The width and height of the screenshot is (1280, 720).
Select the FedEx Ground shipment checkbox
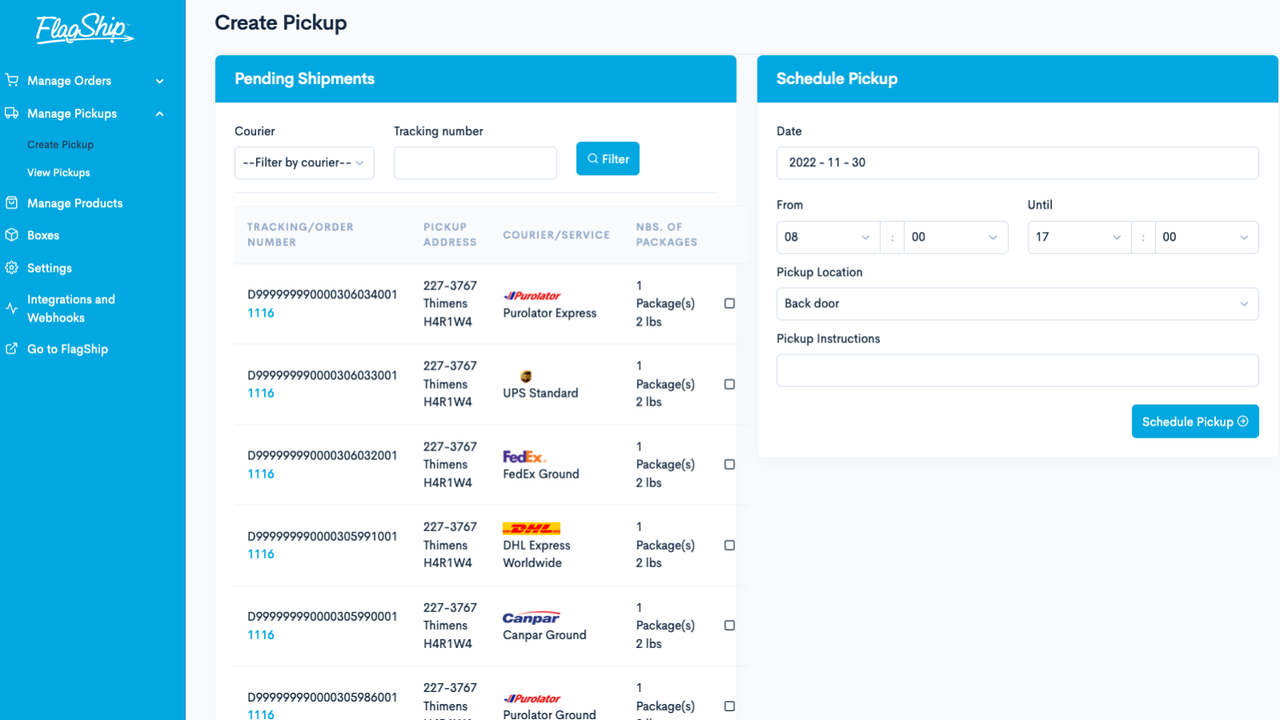click(729, 465)
